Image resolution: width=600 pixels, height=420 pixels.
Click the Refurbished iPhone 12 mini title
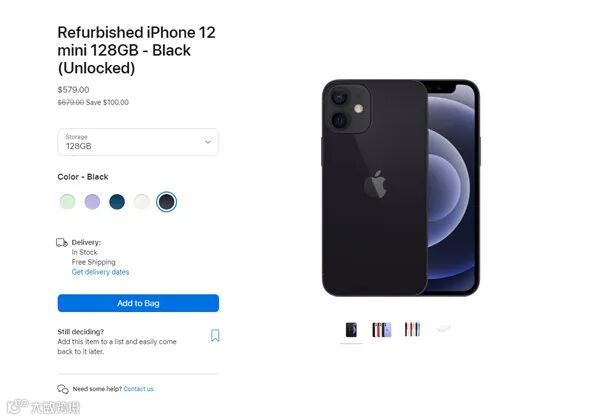(136, 50)
